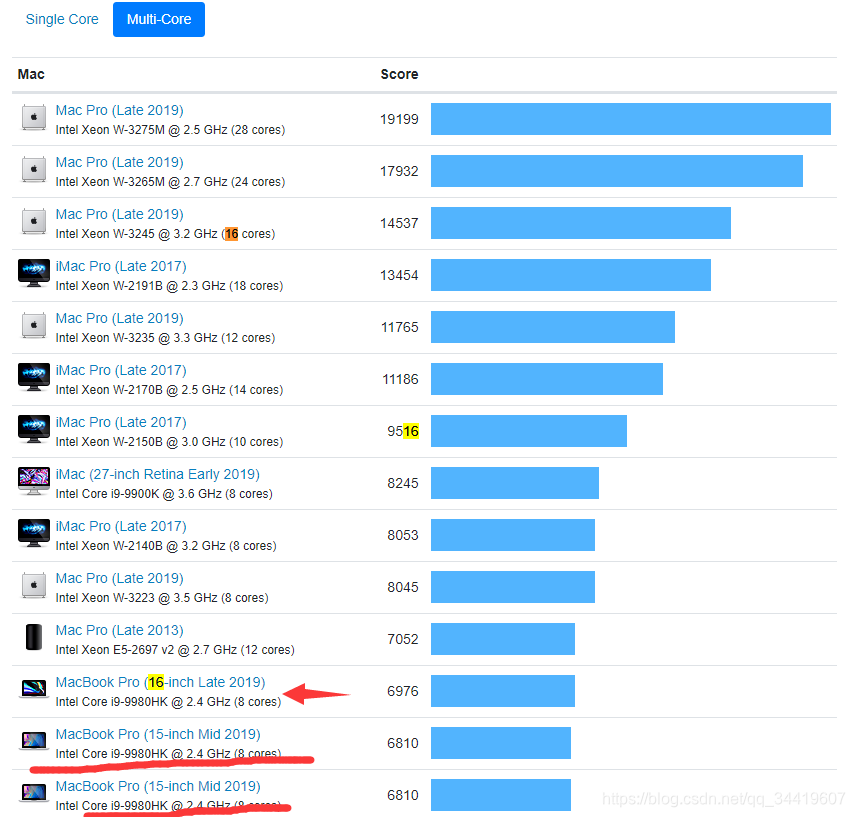
Task: Click iMac Pro icon beside Xeon W-2140B
Action: click(34, 533)
